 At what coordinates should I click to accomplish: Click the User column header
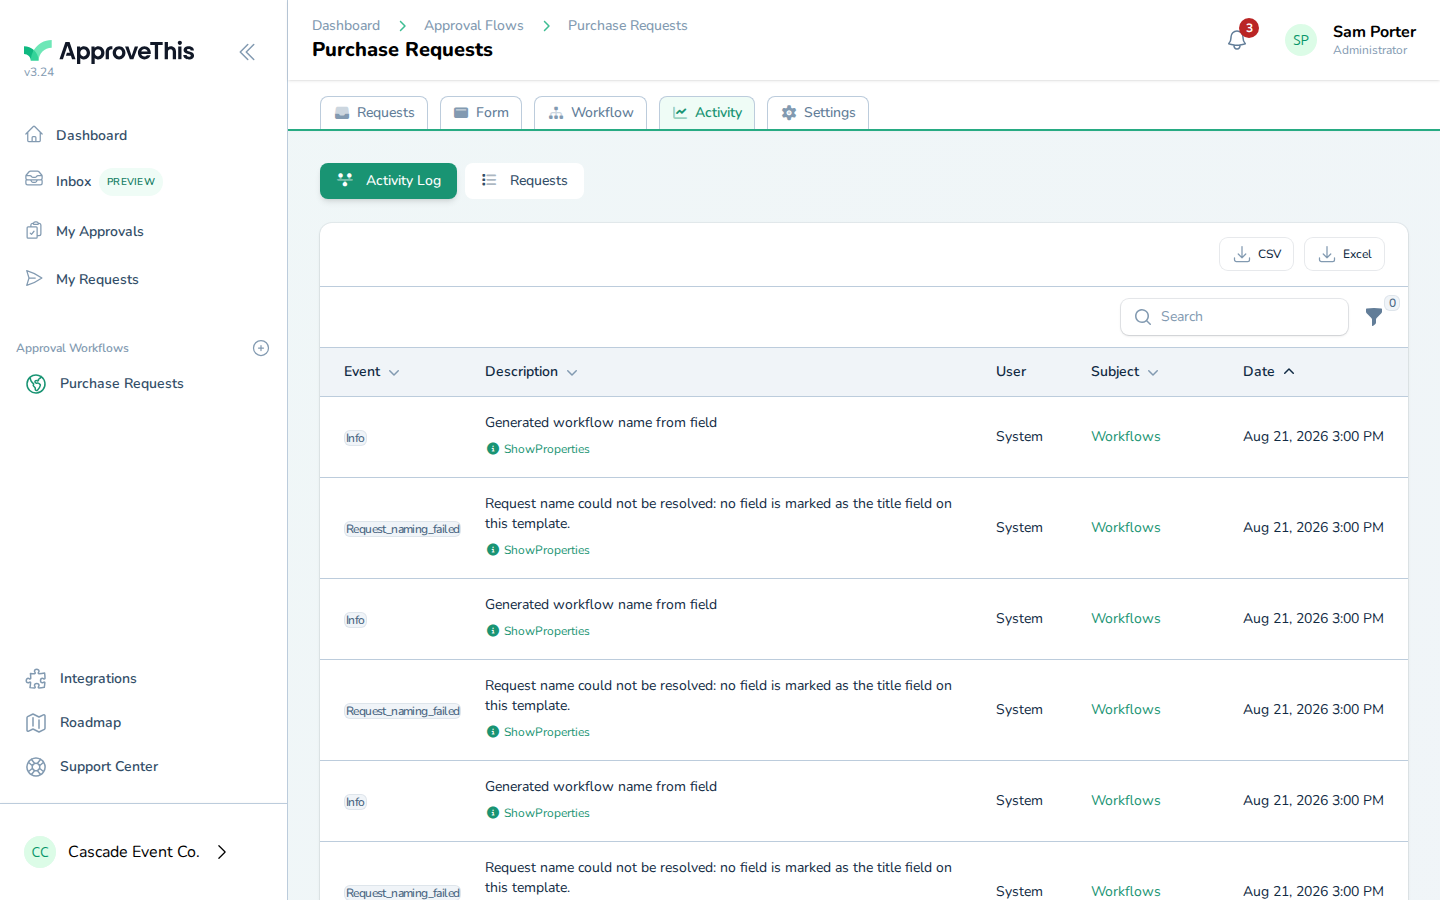pos(1011,371)
